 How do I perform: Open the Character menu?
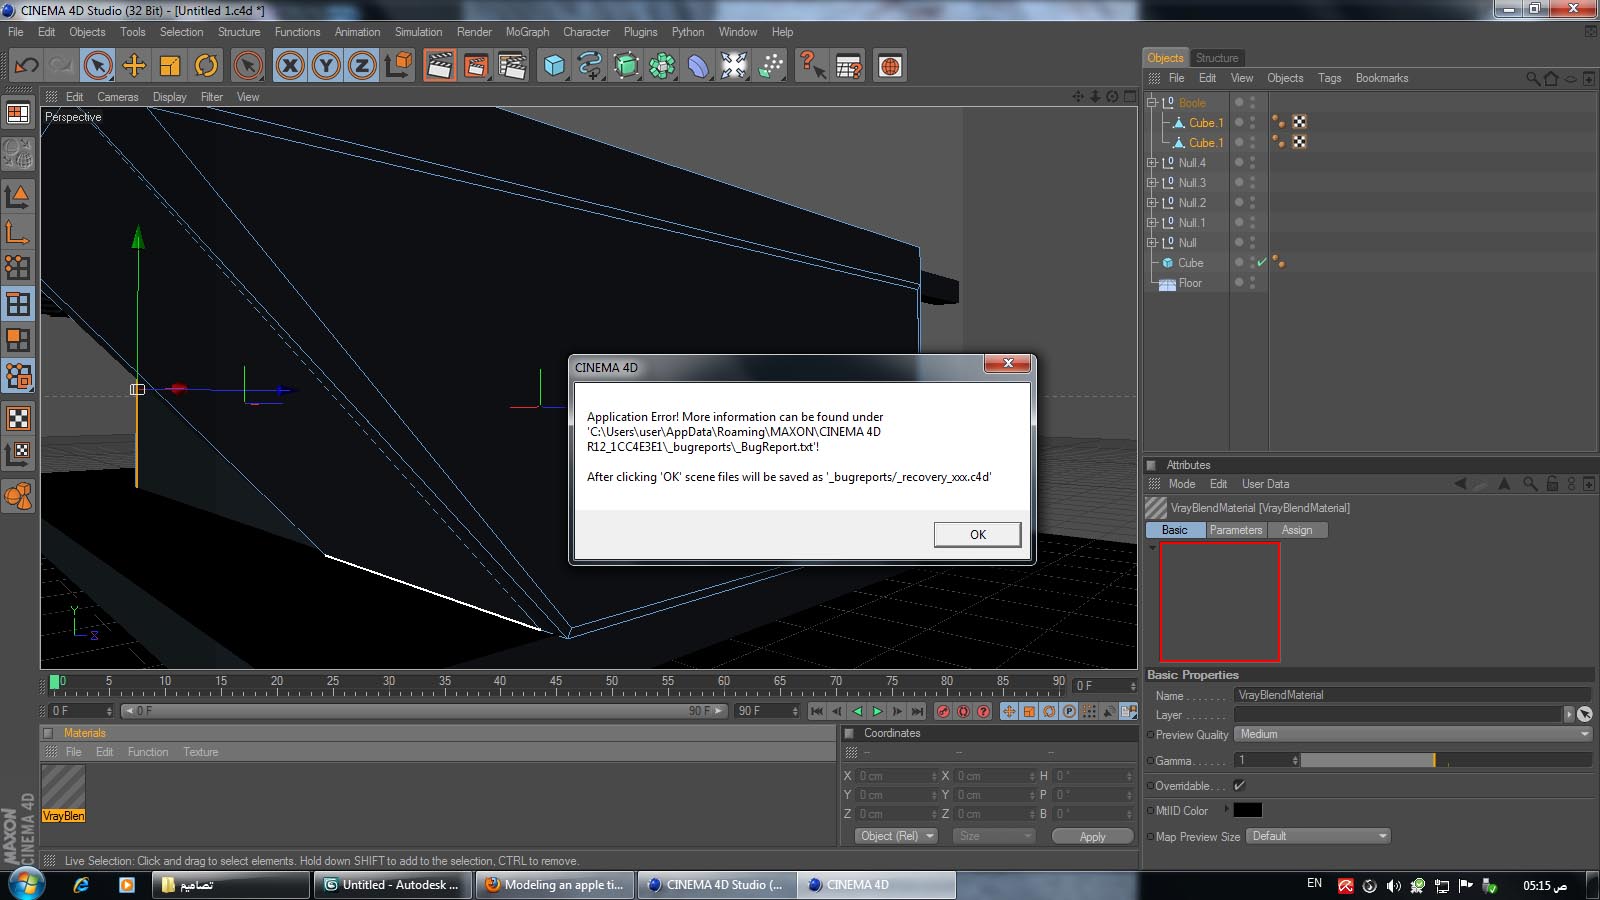pos(586,32)
